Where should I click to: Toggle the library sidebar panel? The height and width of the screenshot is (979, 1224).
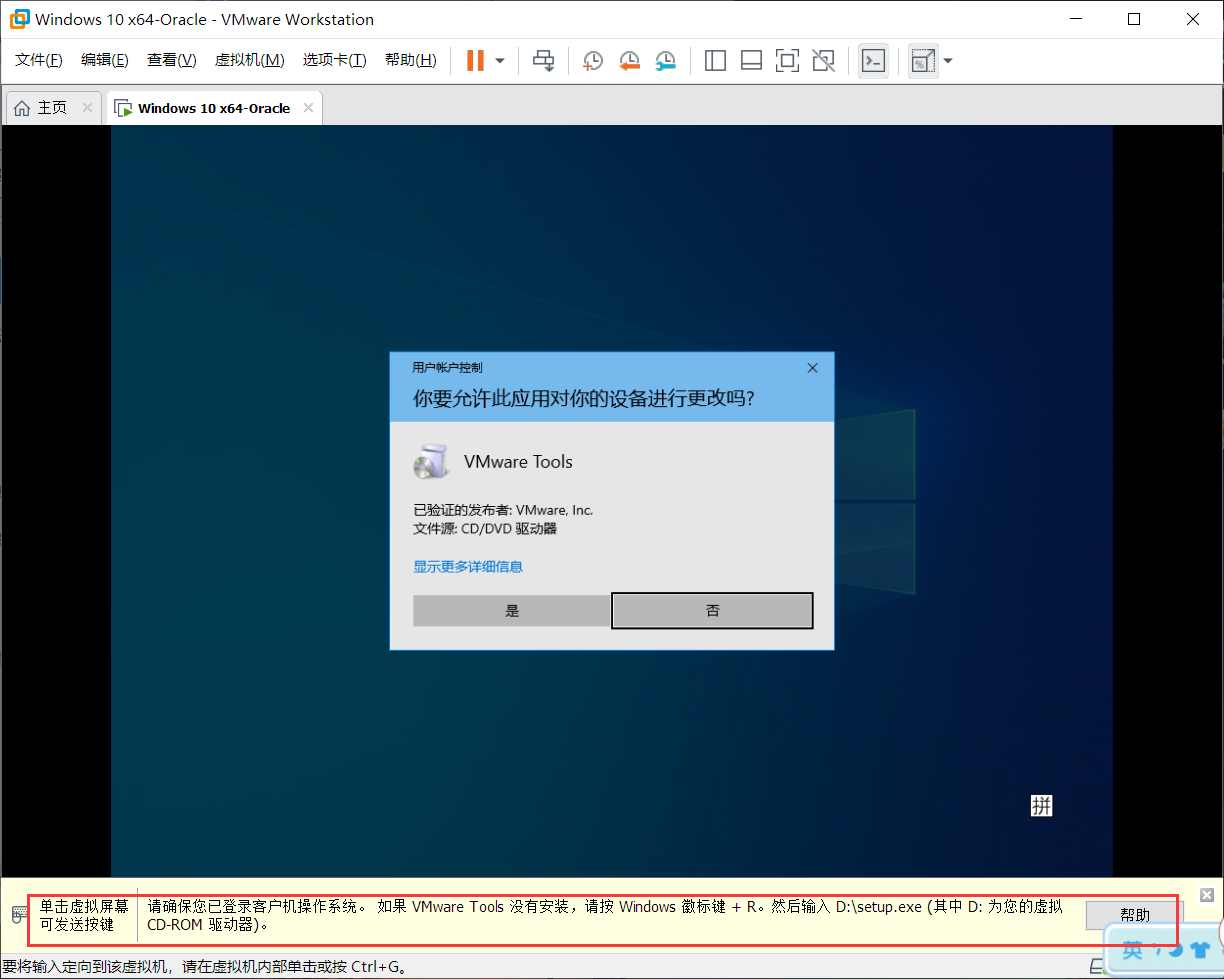coord(715,60)
